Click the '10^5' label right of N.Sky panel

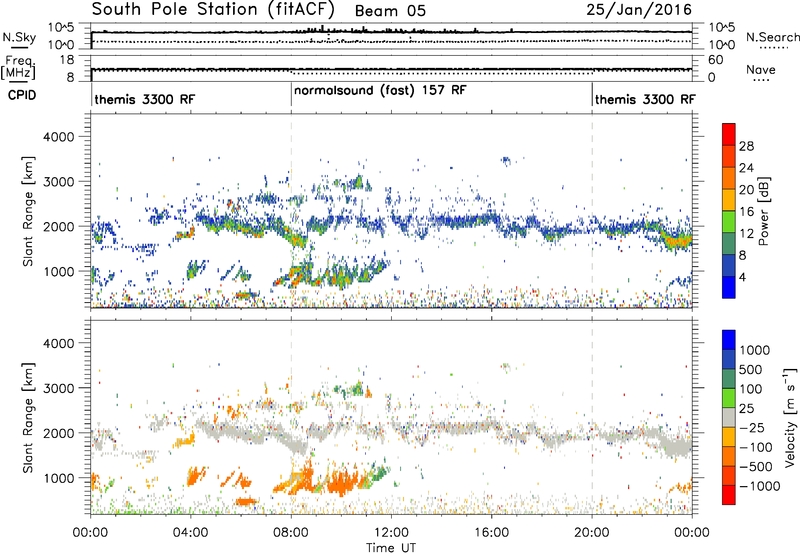tap(721, 28)
